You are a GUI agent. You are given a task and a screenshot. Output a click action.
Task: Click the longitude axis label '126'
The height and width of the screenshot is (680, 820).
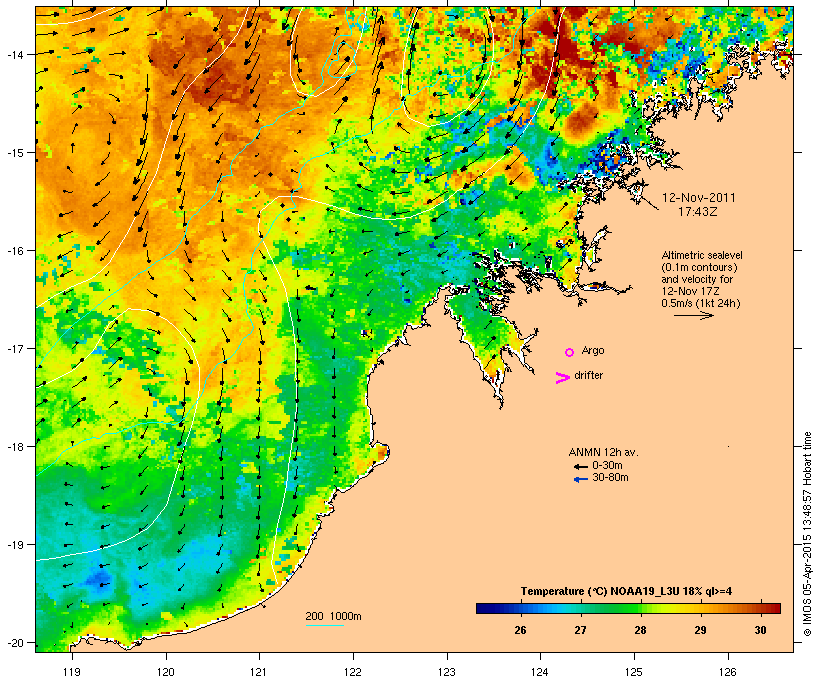pos(727,672)
